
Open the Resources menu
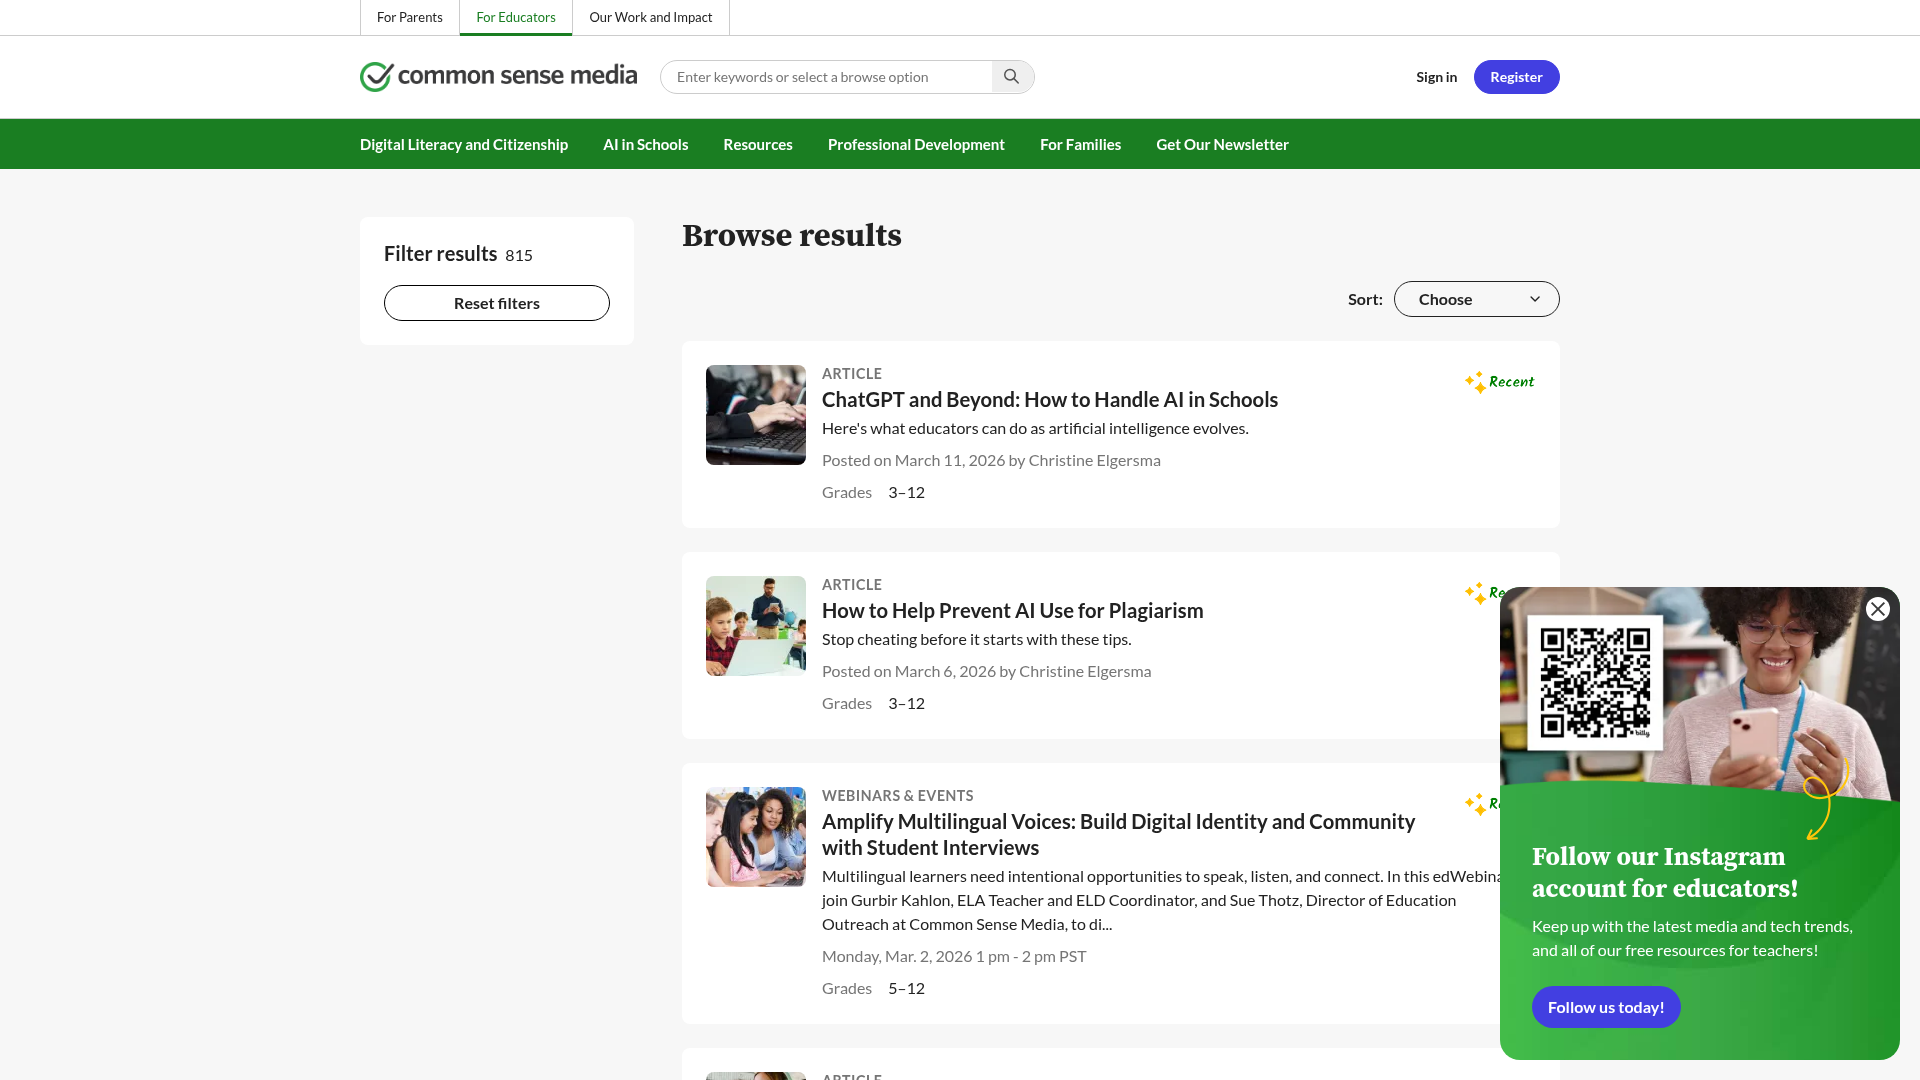758,144
